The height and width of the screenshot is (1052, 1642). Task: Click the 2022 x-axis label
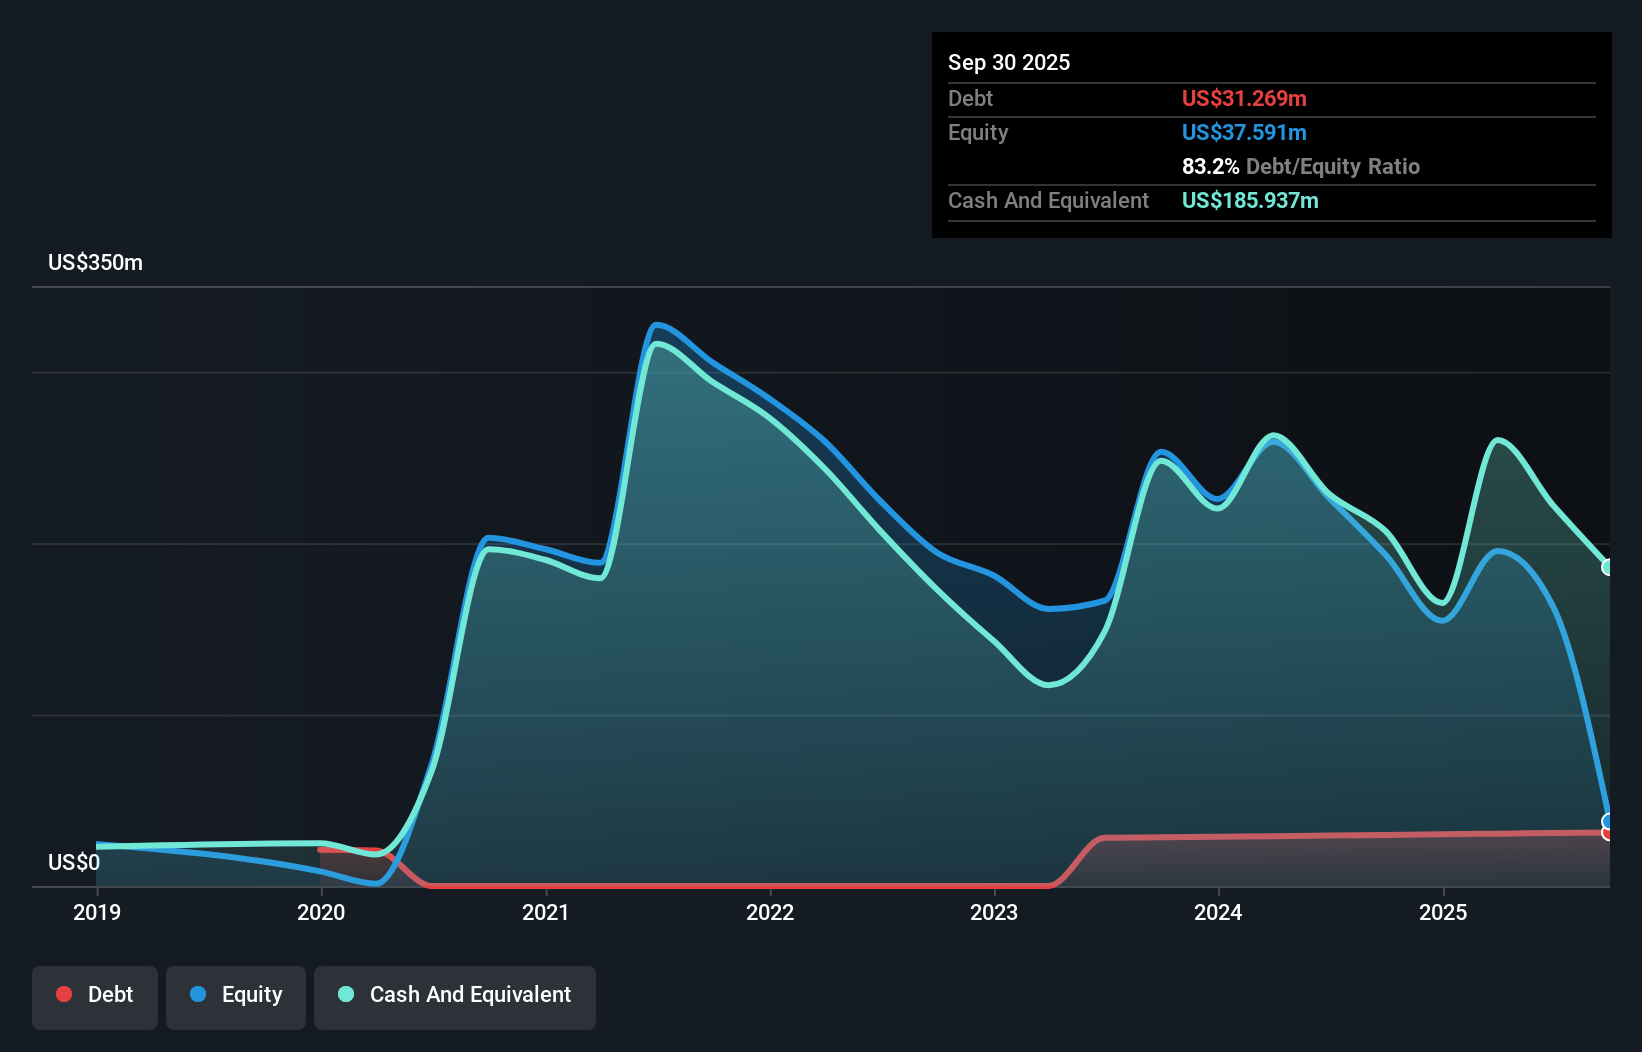(770, 912)
